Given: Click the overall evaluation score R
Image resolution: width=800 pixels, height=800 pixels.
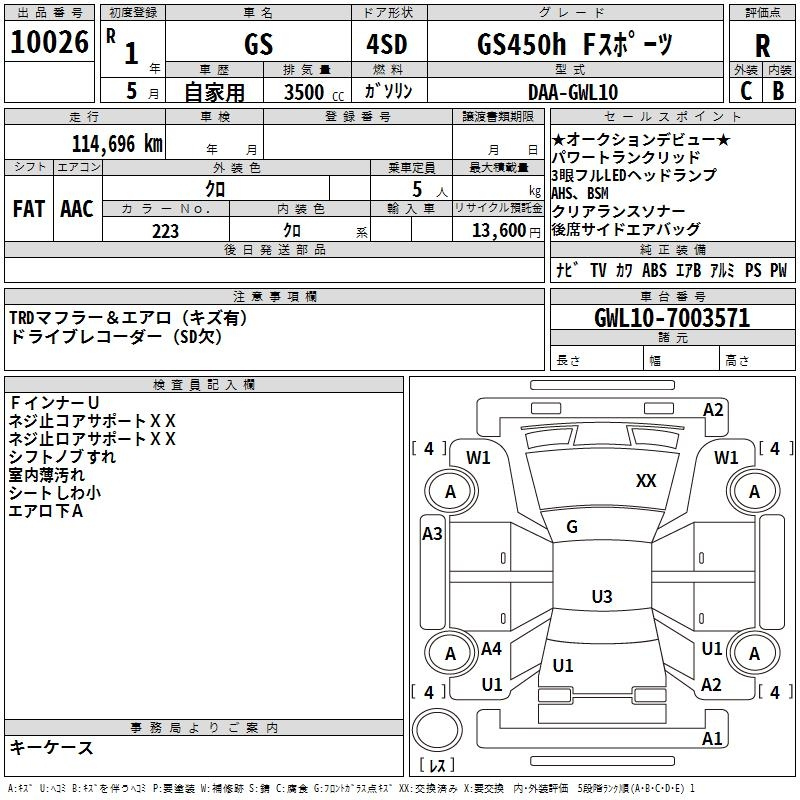Looking at the screenshot, I should pyautogui.click(x=762, y=45).
